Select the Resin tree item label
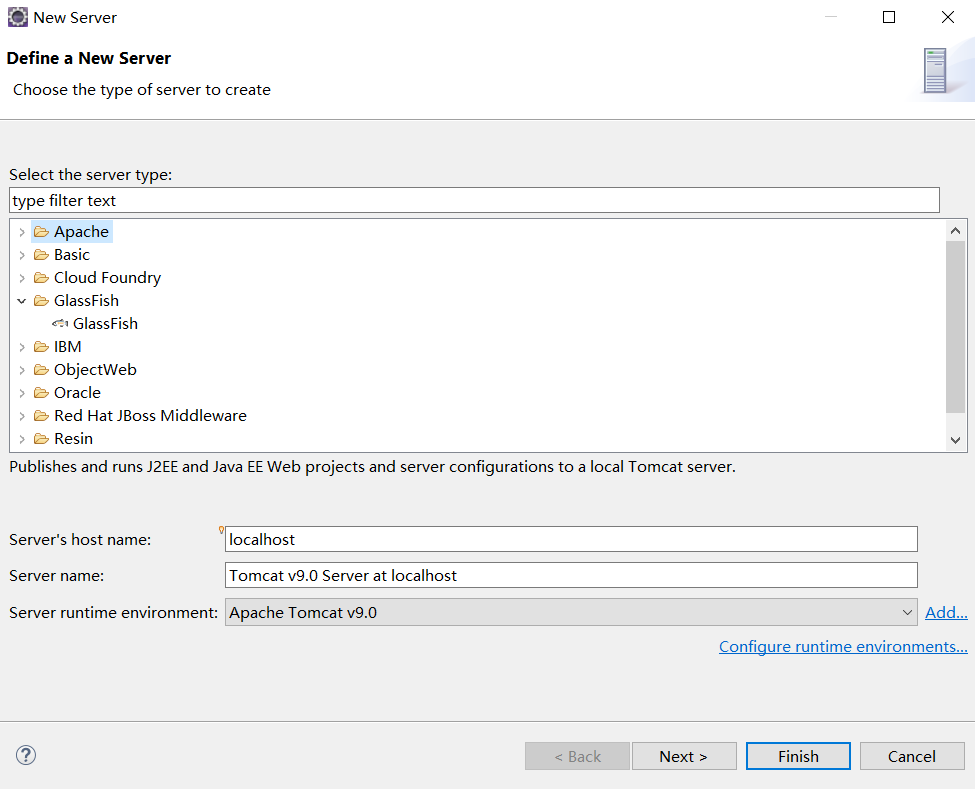975x789 pixels. click(73, 439)
